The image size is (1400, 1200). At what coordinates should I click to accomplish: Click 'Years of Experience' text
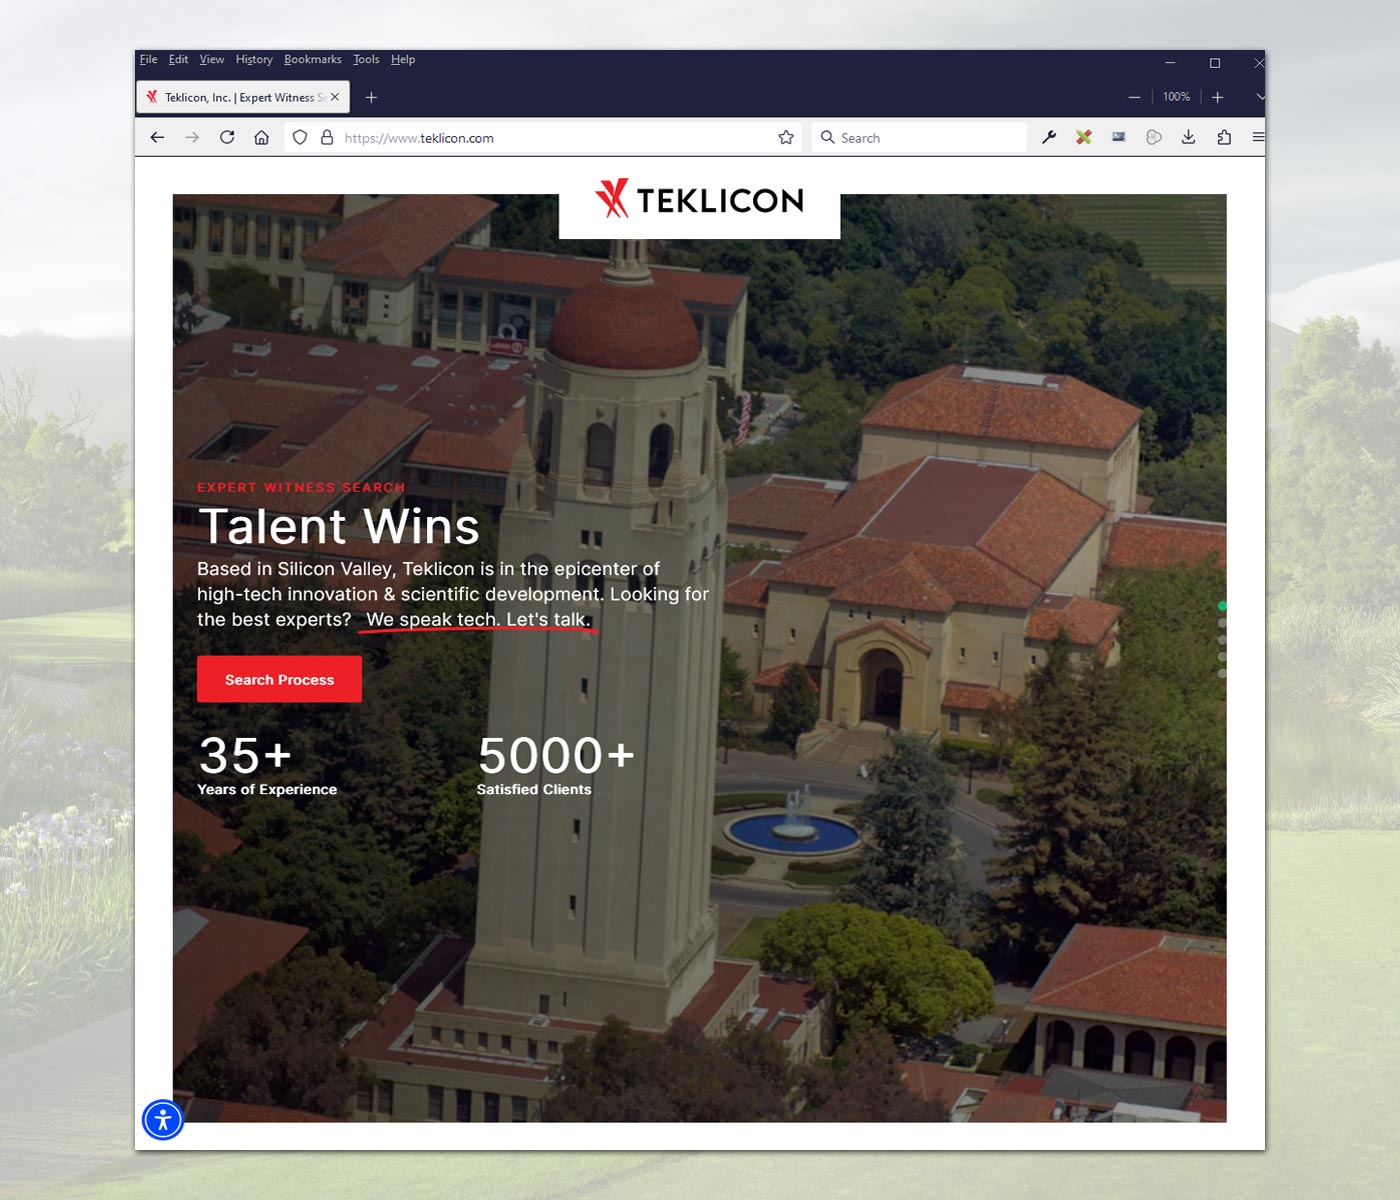[267, 789]
